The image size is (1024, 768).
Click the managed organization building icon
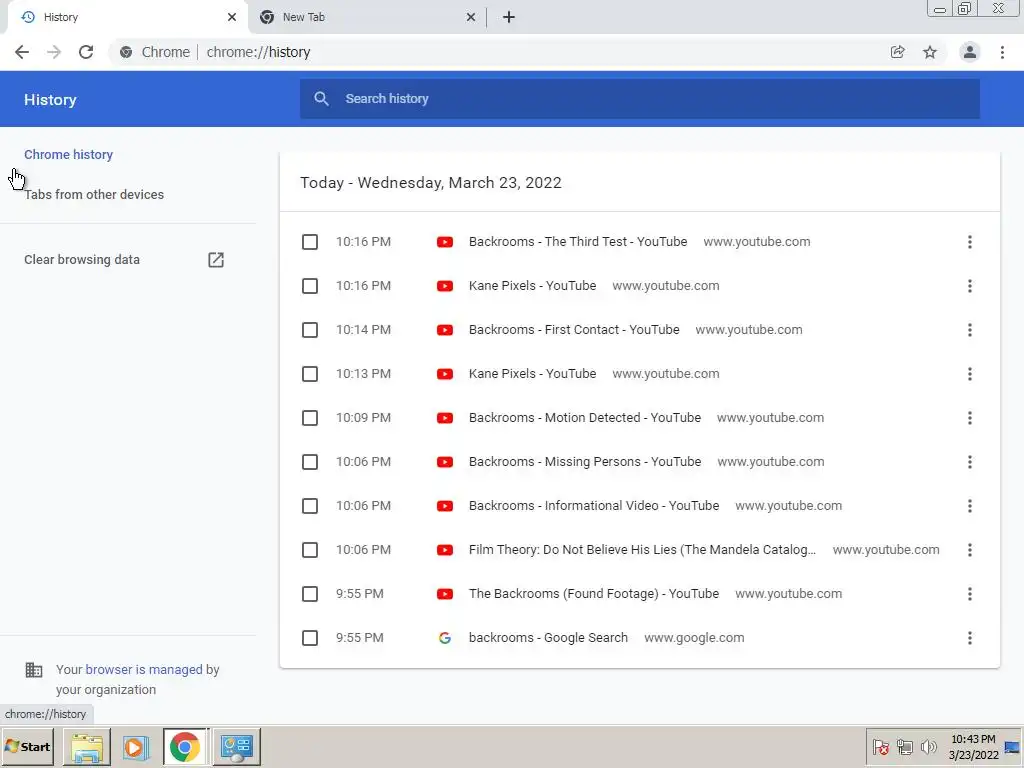pyautogui.click(x=34, y=670)
